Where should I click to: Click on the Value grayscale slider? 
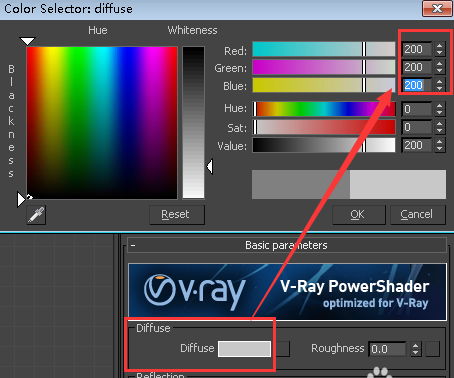(324, 145)
